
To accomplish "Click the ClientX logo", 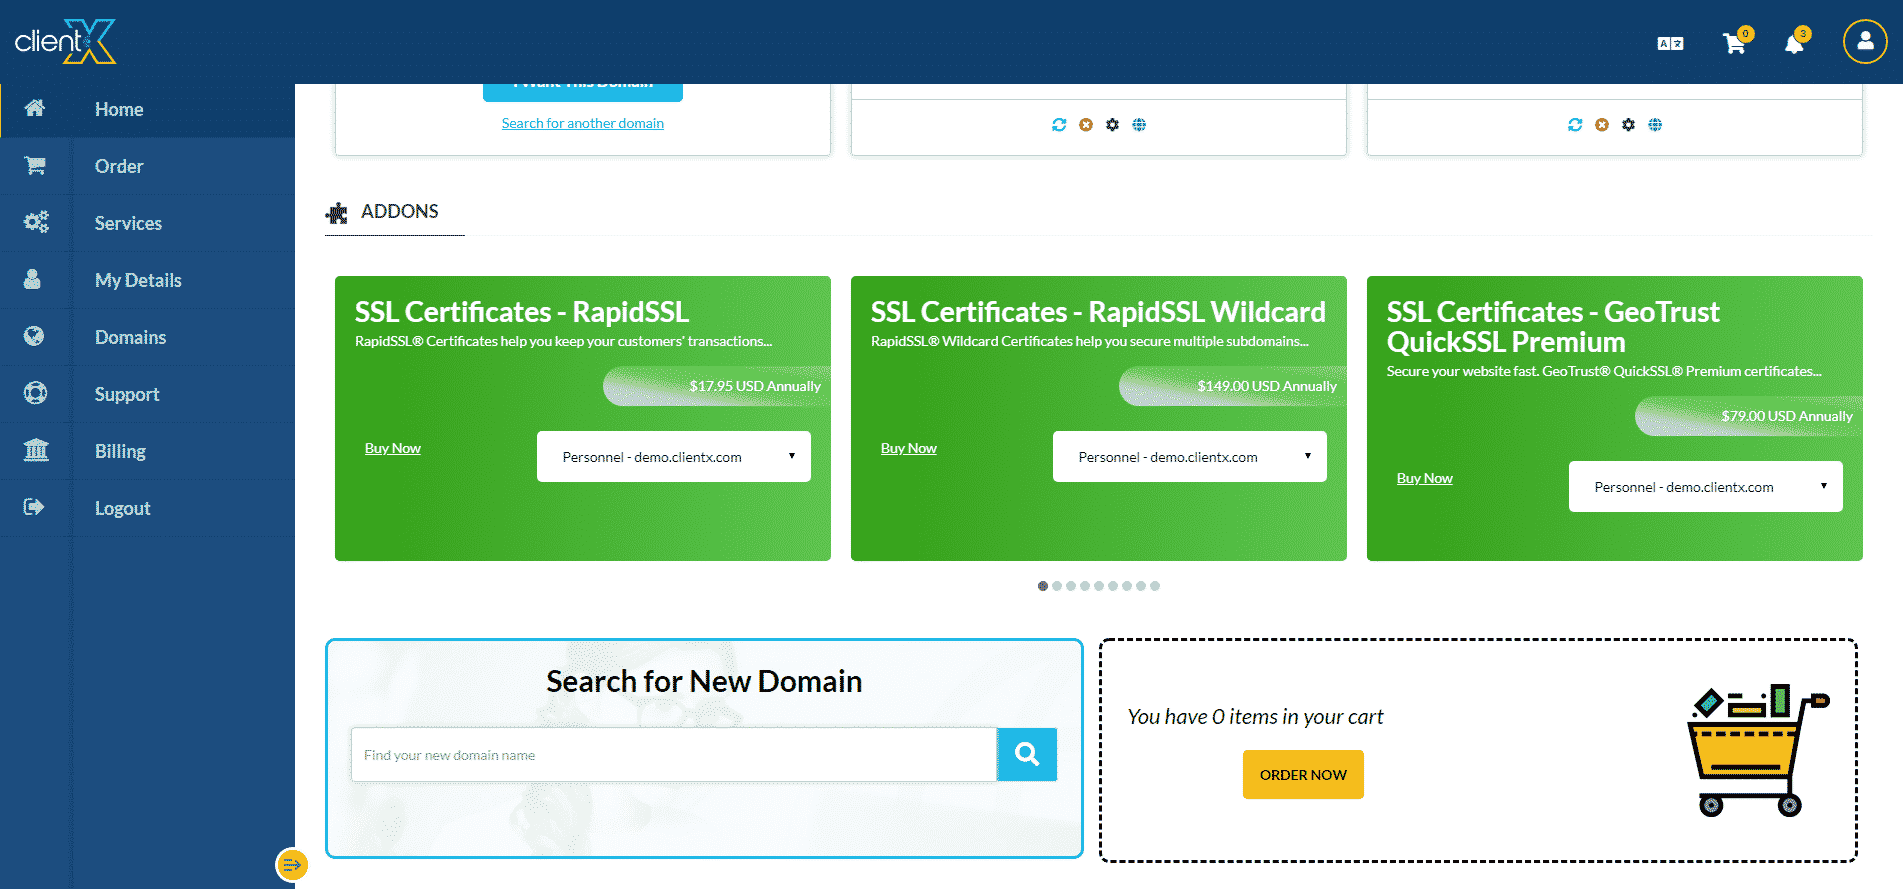I will point(66,42).
